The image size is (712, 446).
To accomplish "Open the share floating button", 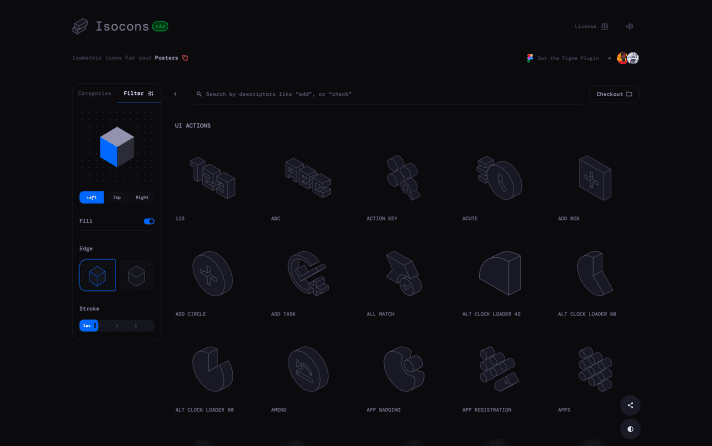I will 630,405.
